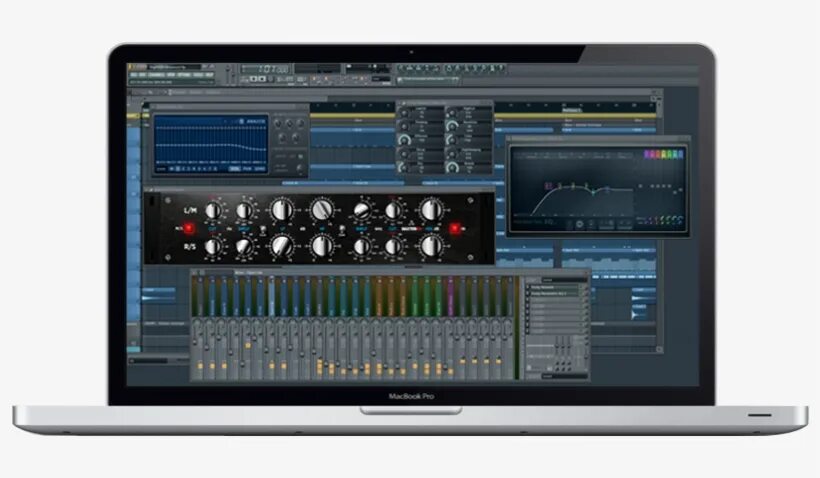The image size is (820, 478).
Task: Select the purple band 1 token in Parametric EQ
Action: (x=549, y=186)
